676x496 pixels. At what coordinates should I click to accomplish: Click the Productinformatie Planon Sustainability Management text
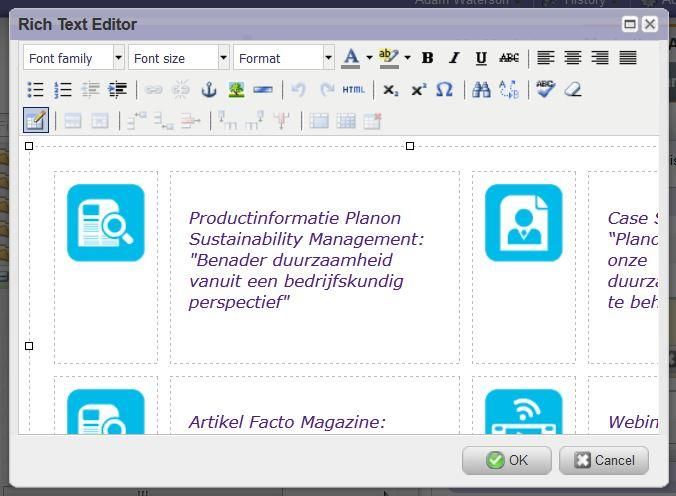tap(307, 260)
